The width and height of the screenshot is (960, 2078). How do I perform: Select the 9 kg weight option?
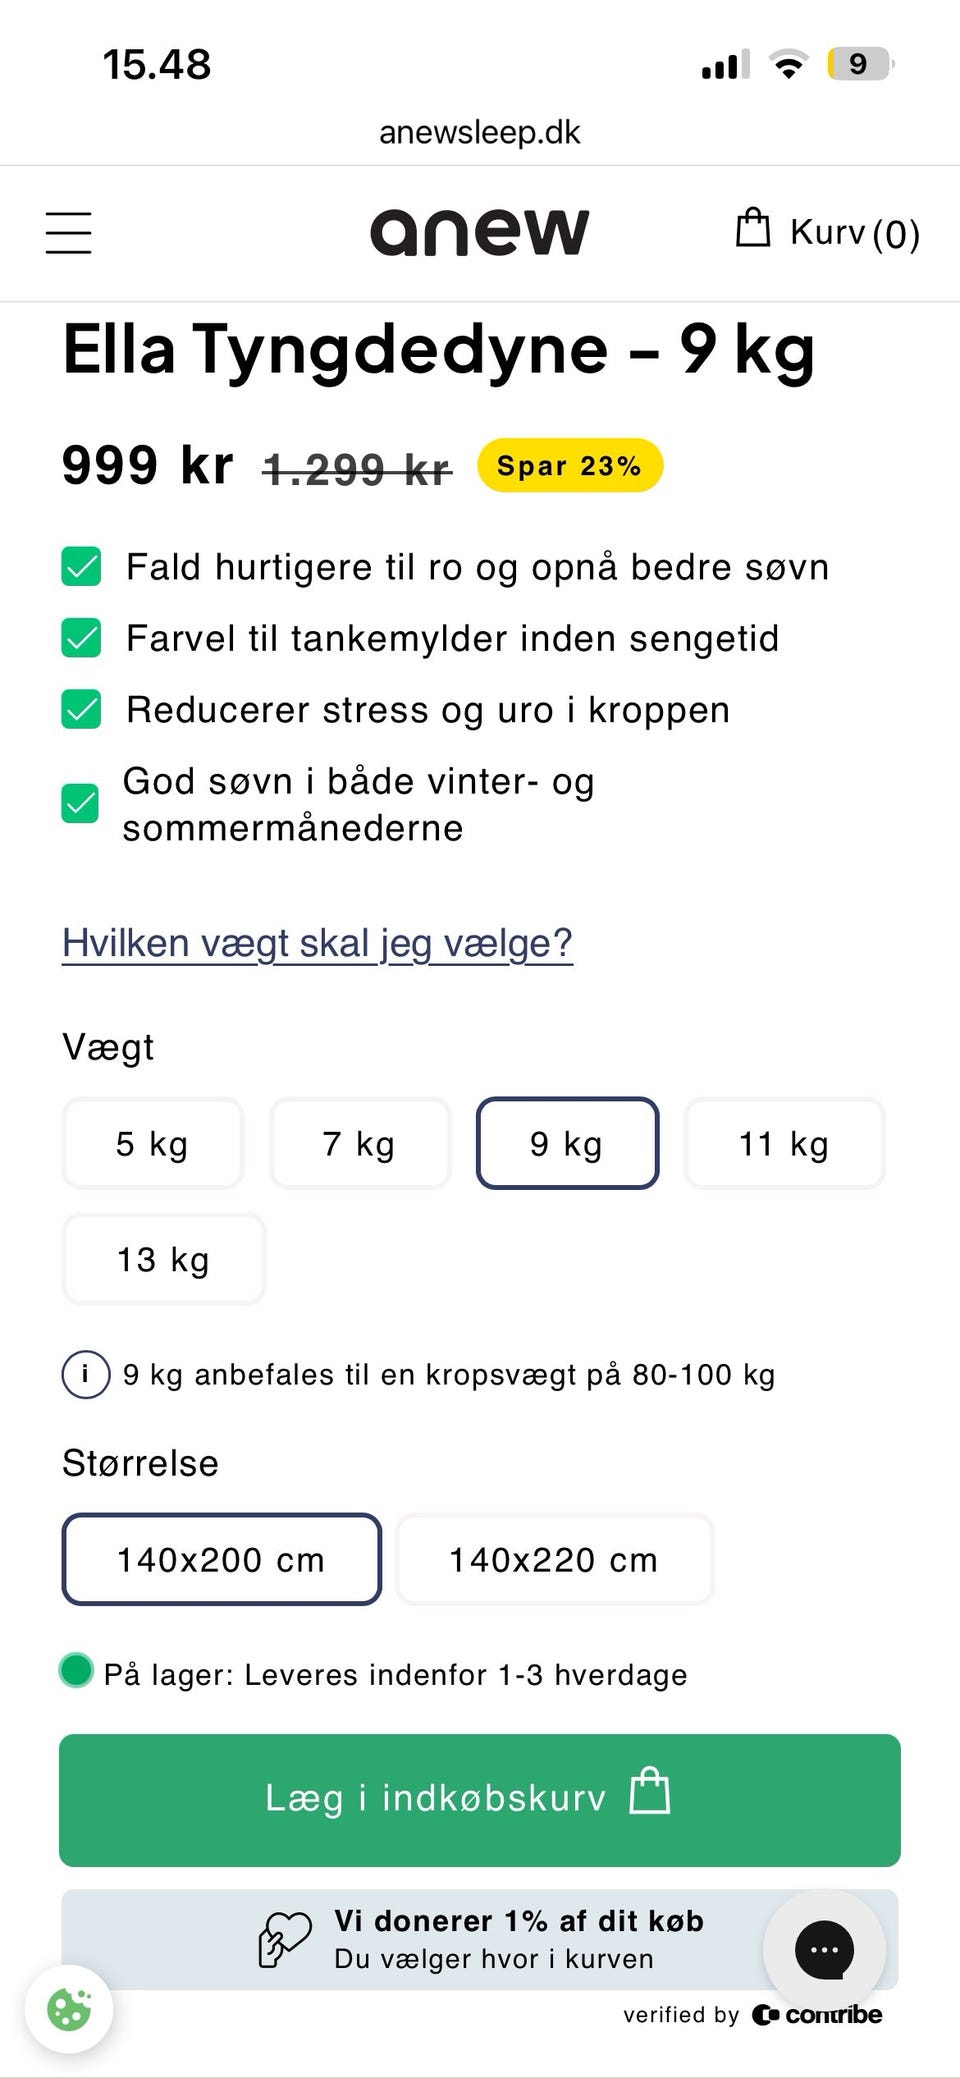567,1144
